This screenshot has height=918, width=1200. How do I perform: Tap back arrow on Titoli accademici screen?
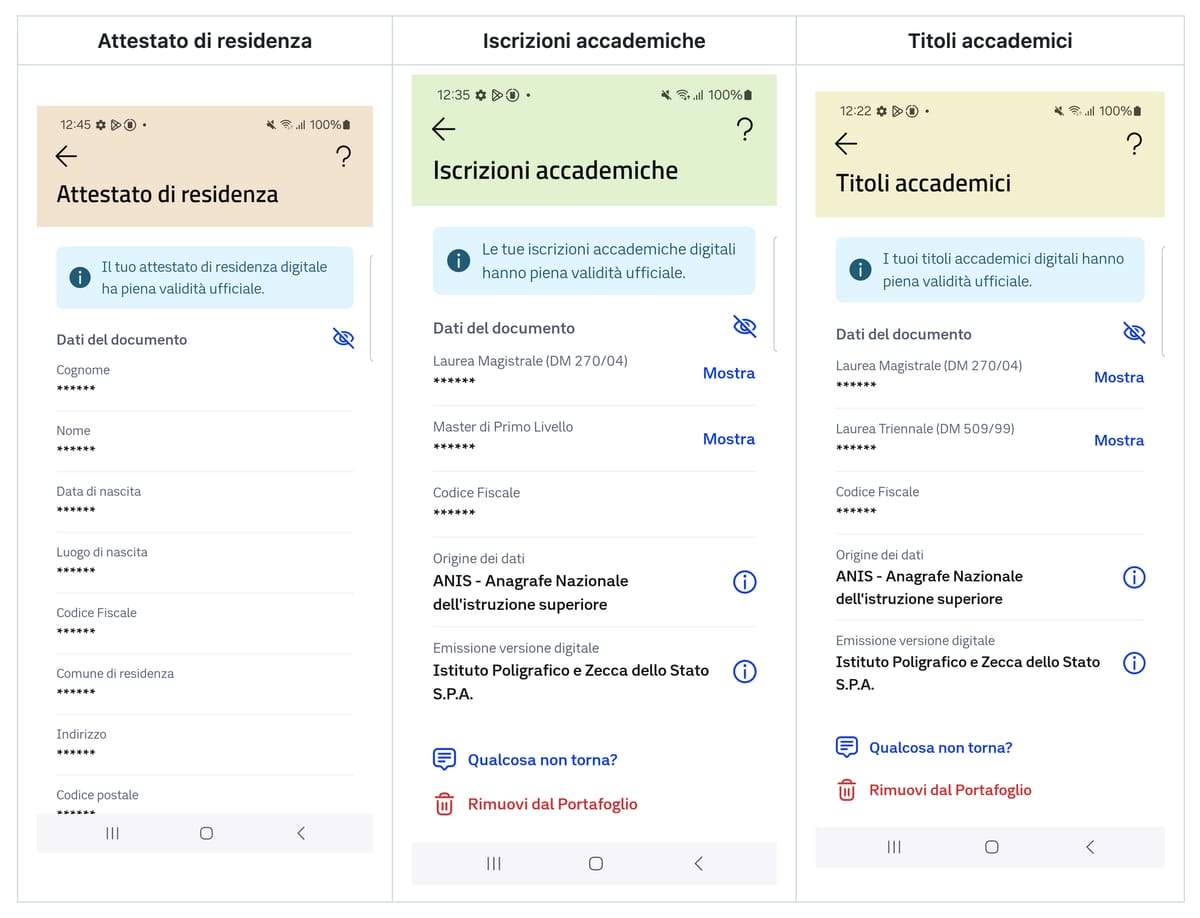point(846,144)
